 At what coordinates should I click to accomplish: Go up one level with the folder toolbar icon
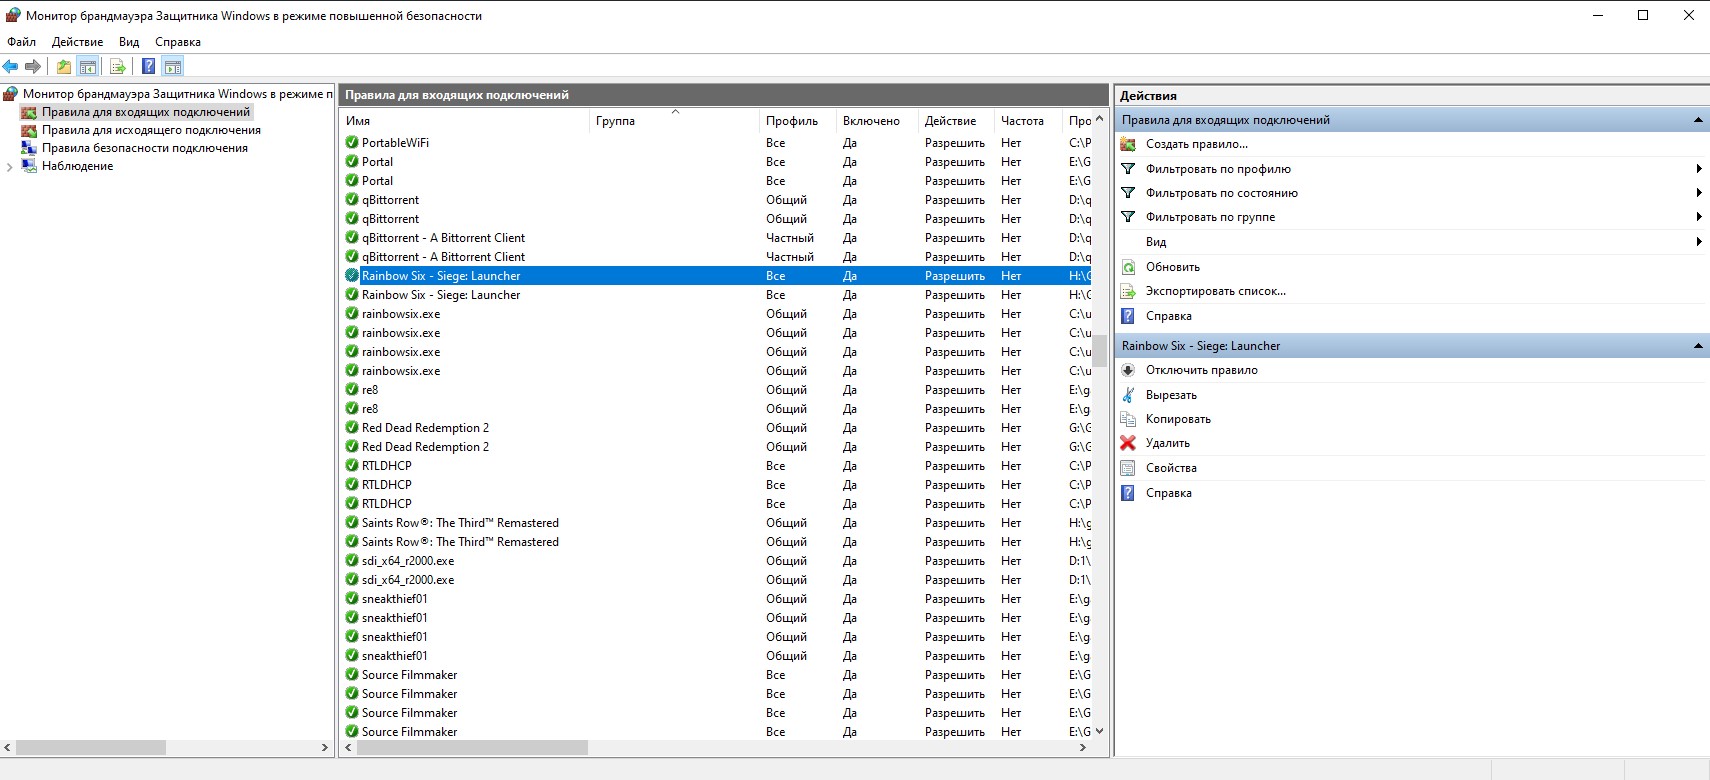pos(64,67)
